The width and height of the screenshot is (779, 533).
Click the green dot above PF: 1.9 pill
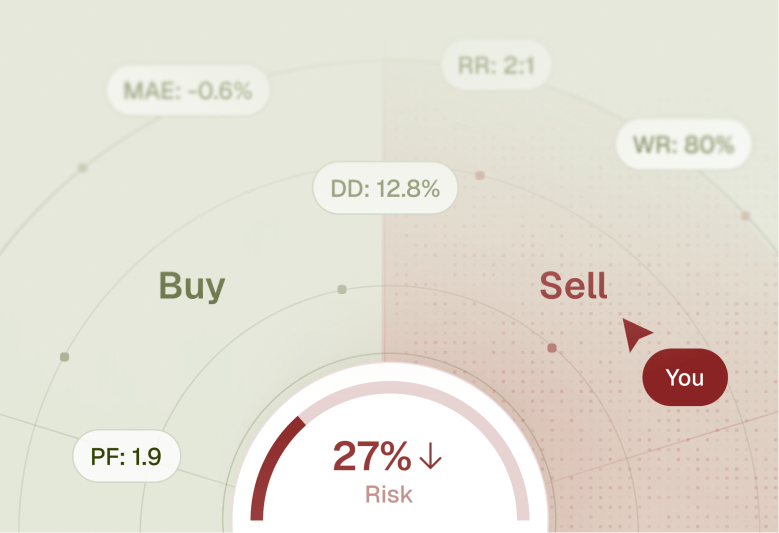click(x=65, y=357)
